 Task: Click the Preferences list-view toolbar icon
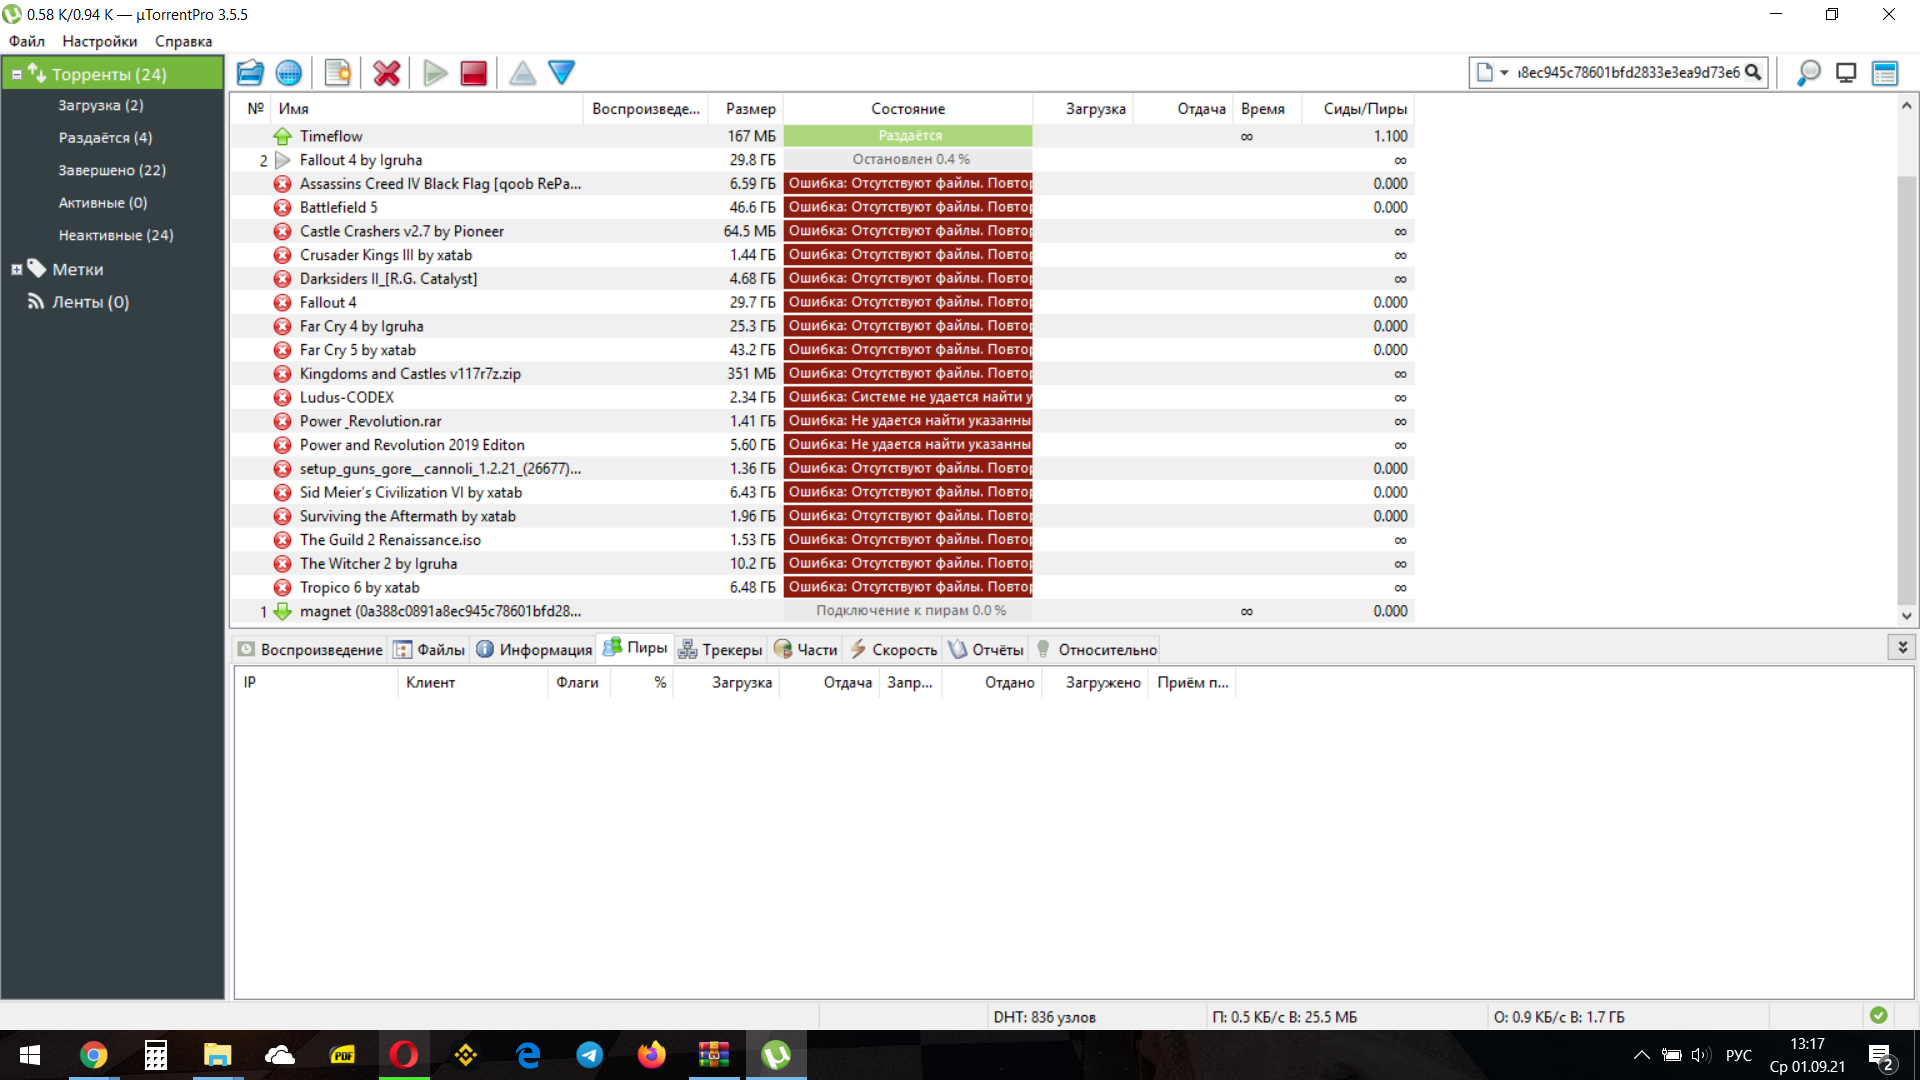[x=1885, y=73]
